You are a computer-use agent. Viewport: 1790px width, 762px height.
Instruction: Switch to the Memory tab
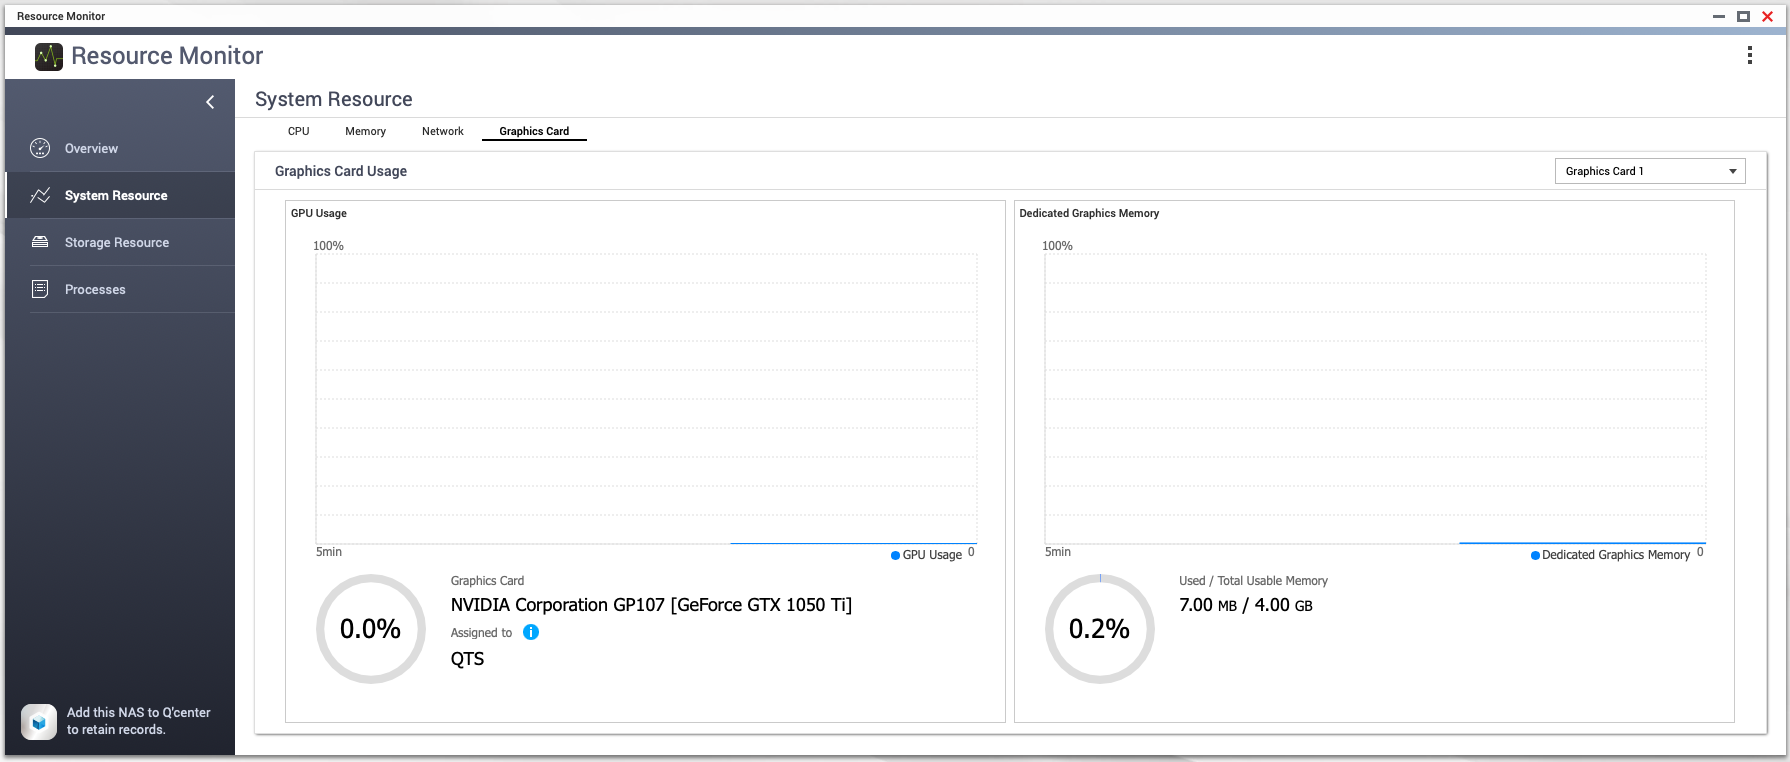pos(365,131)
